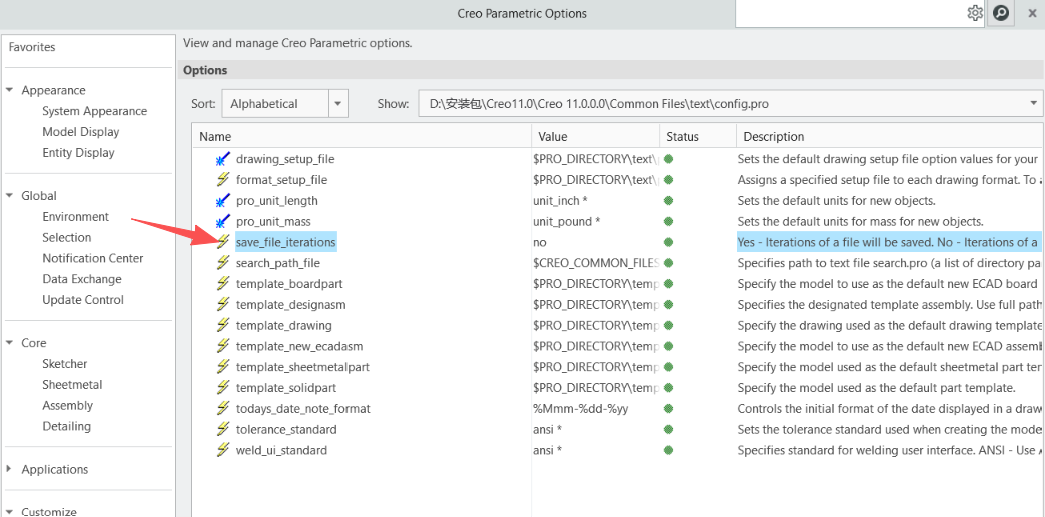Click the lightning icon beside template_drawing

[223, 325]
